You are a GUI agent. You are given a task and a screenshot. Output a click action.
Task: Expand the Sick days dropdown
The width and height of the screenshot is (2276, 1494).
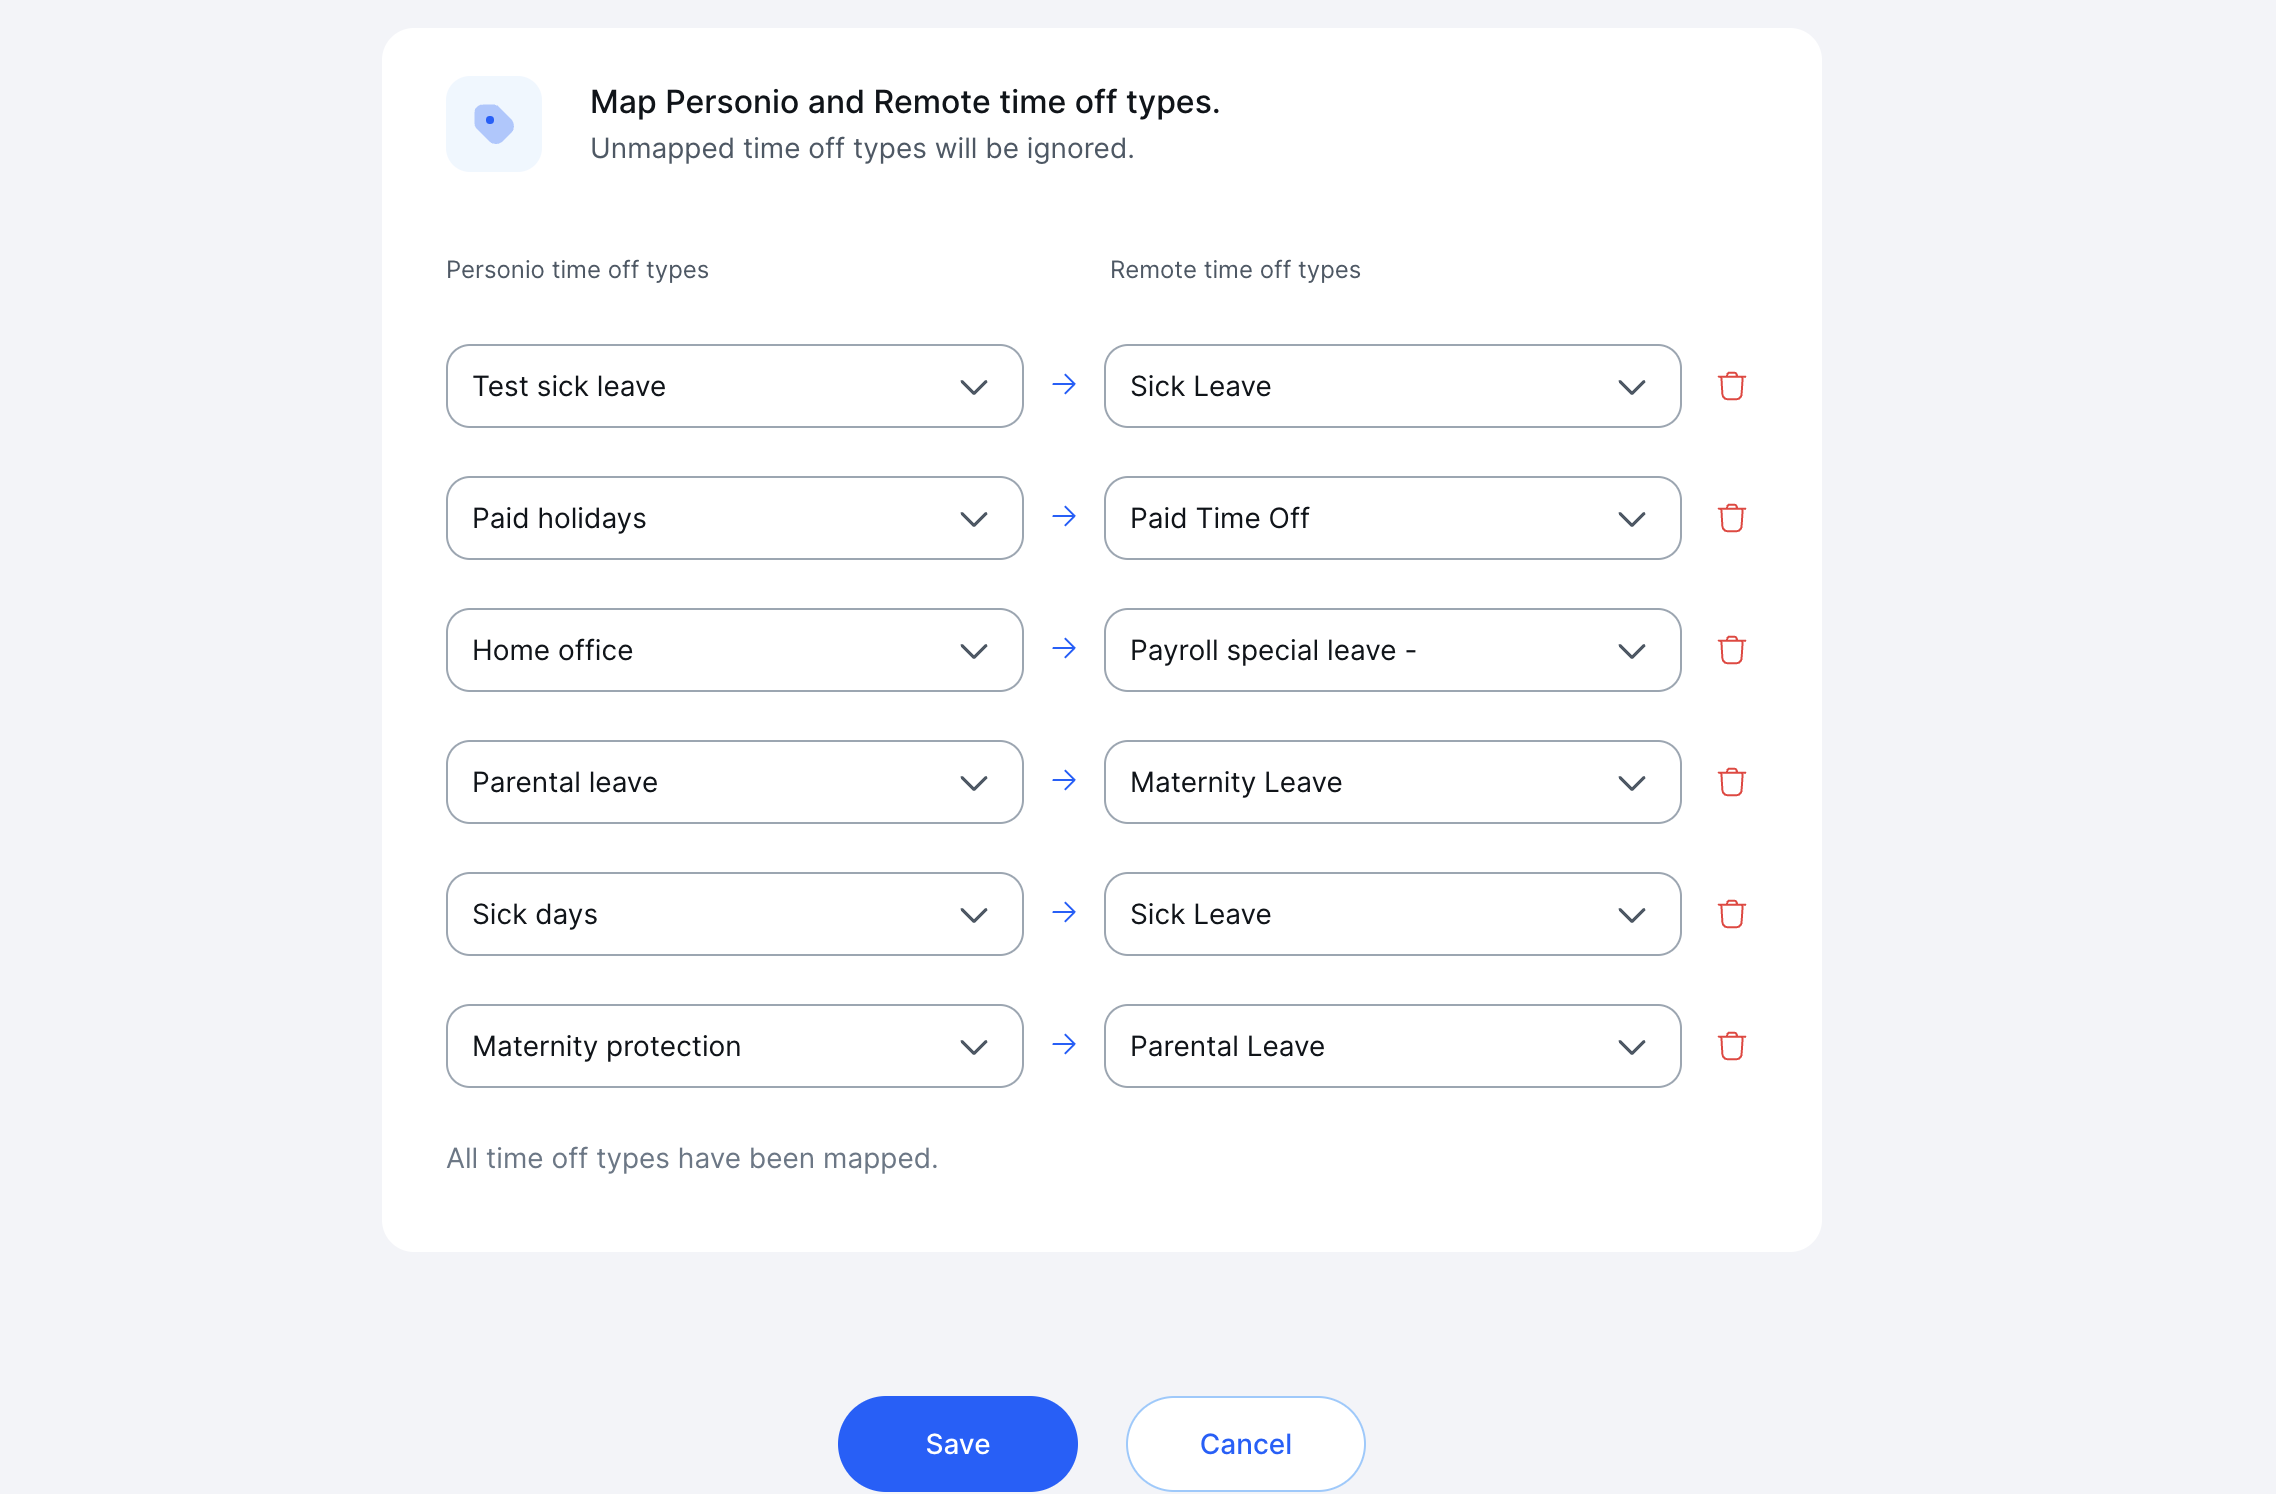pyautogui.click(x=734, y=914)
